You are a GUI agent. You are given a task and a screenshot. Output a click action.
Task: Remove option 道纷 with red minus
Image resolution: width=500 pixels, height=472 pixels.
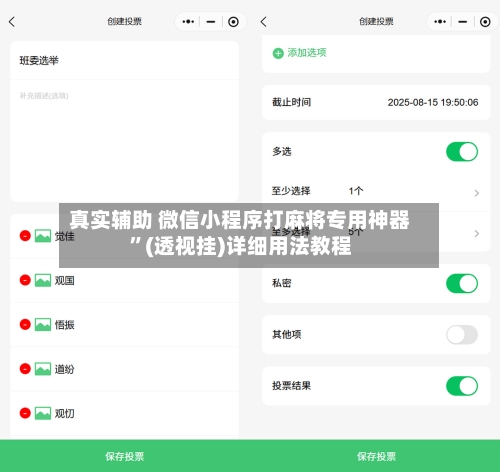coord(25,369)
